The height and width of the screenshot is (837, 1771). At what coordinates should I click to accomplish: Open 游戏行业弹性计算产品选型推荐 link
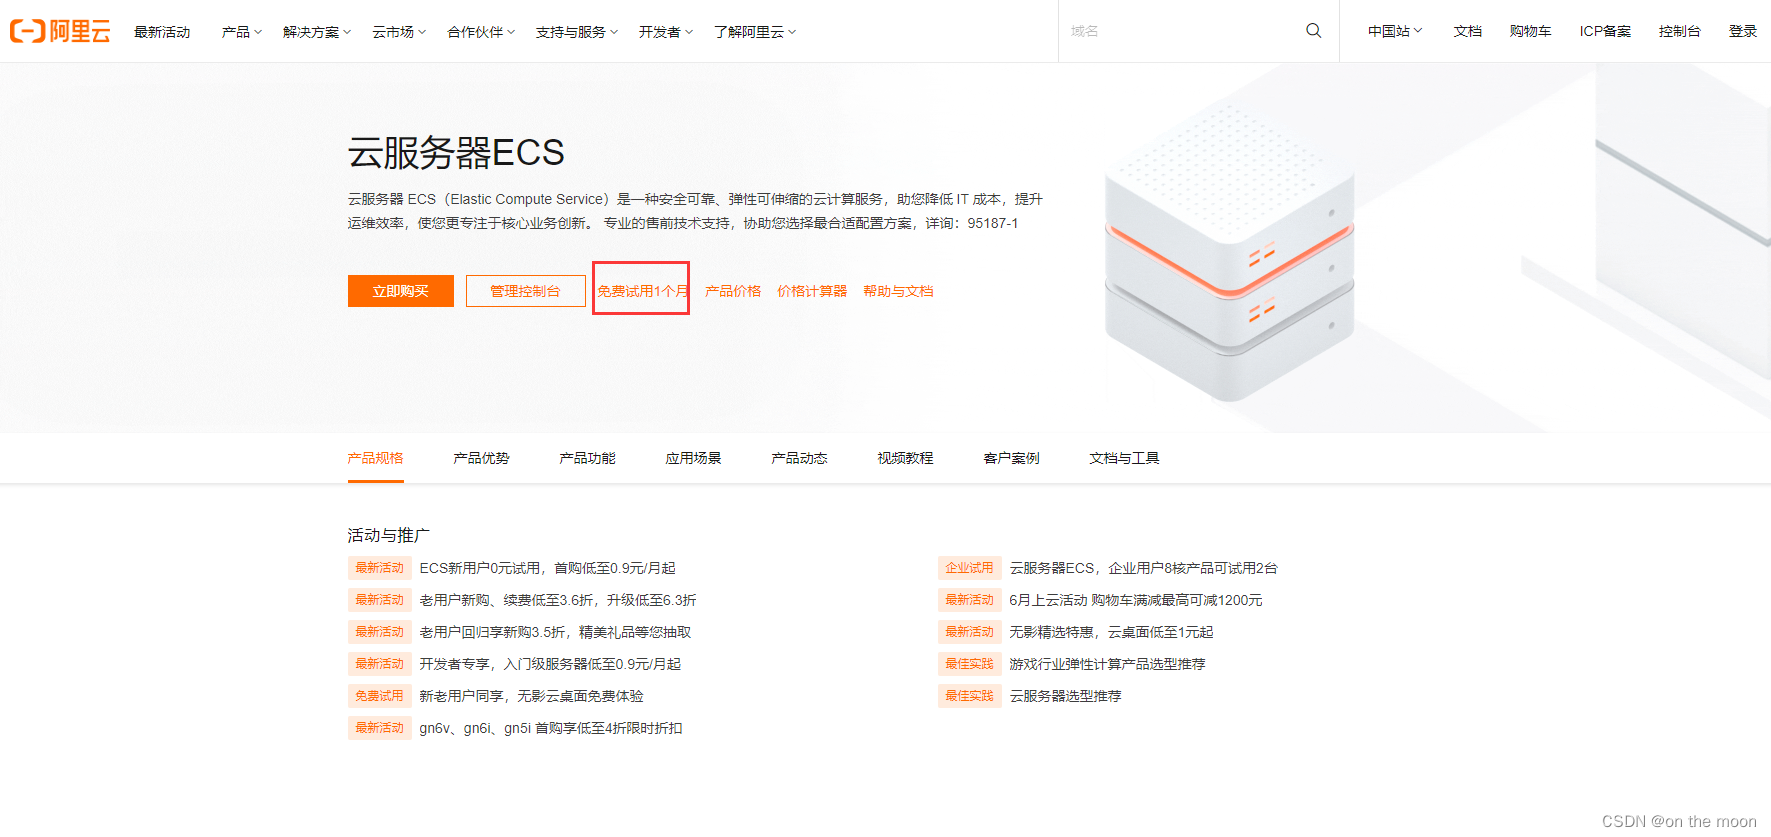pos(1107,664)
